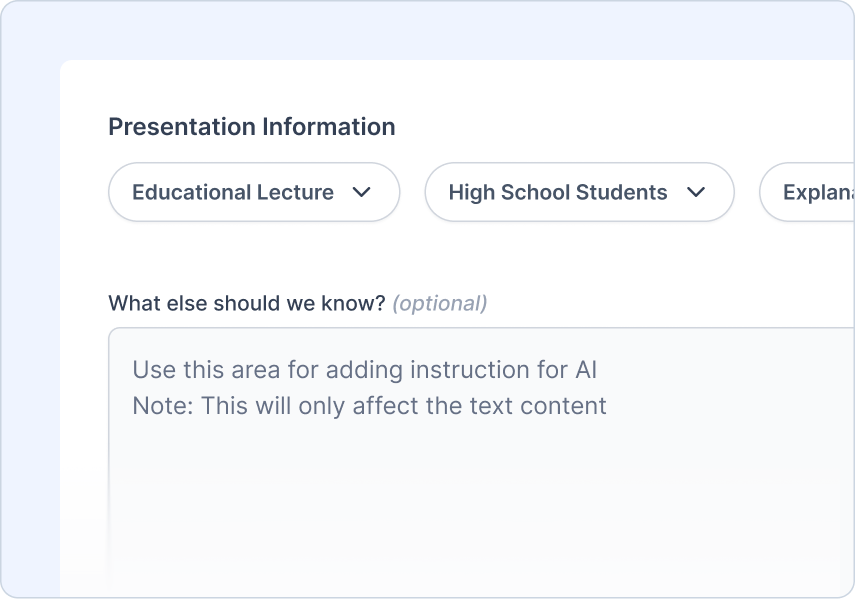Viewport: 855px width, 599px height.
Task: Open the partially visible Explana dropdown
Action: click(x=810, y=192)
